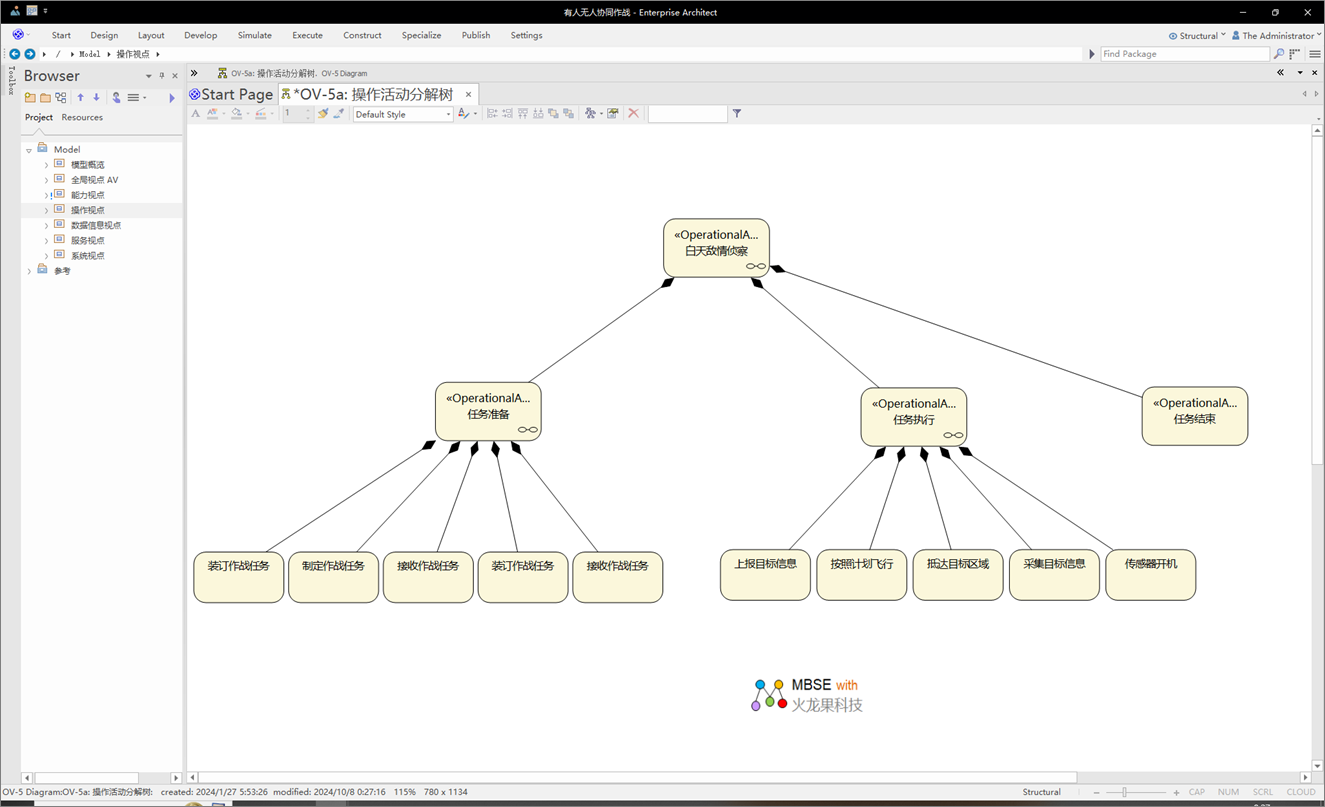Click the align bottoms icon in diagram toolbar
The height and width of the screenshot is (807, 1325).
(x=538, y=114)
